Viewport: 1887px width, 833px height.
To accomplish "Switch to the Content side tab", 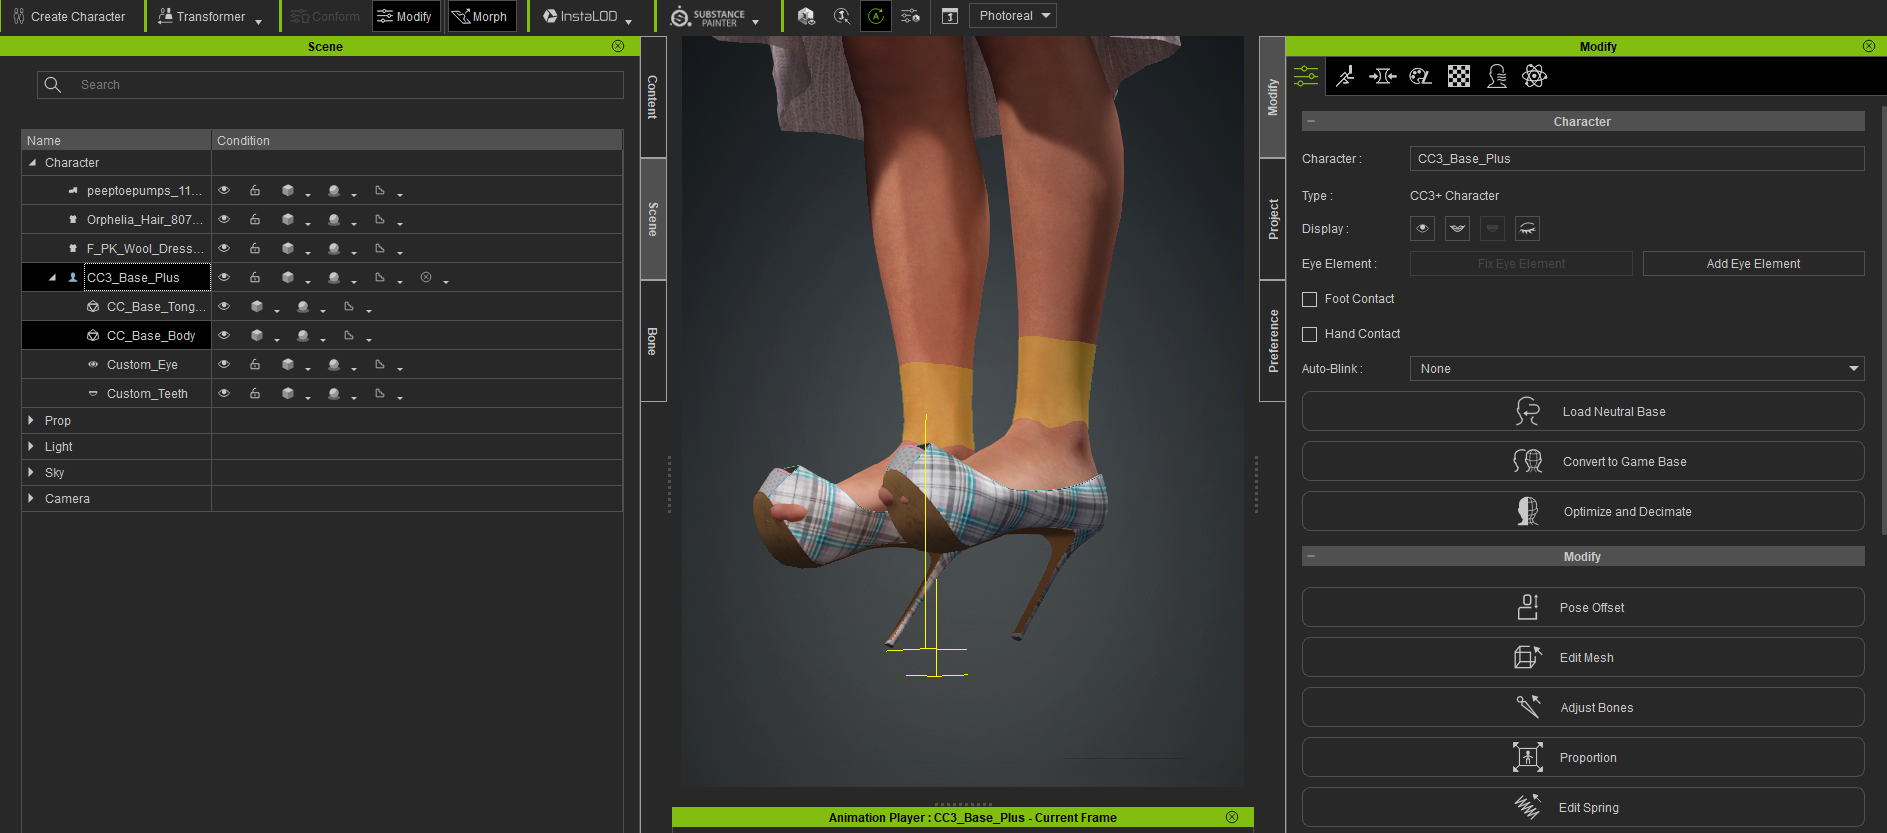I will coord(653,97).
